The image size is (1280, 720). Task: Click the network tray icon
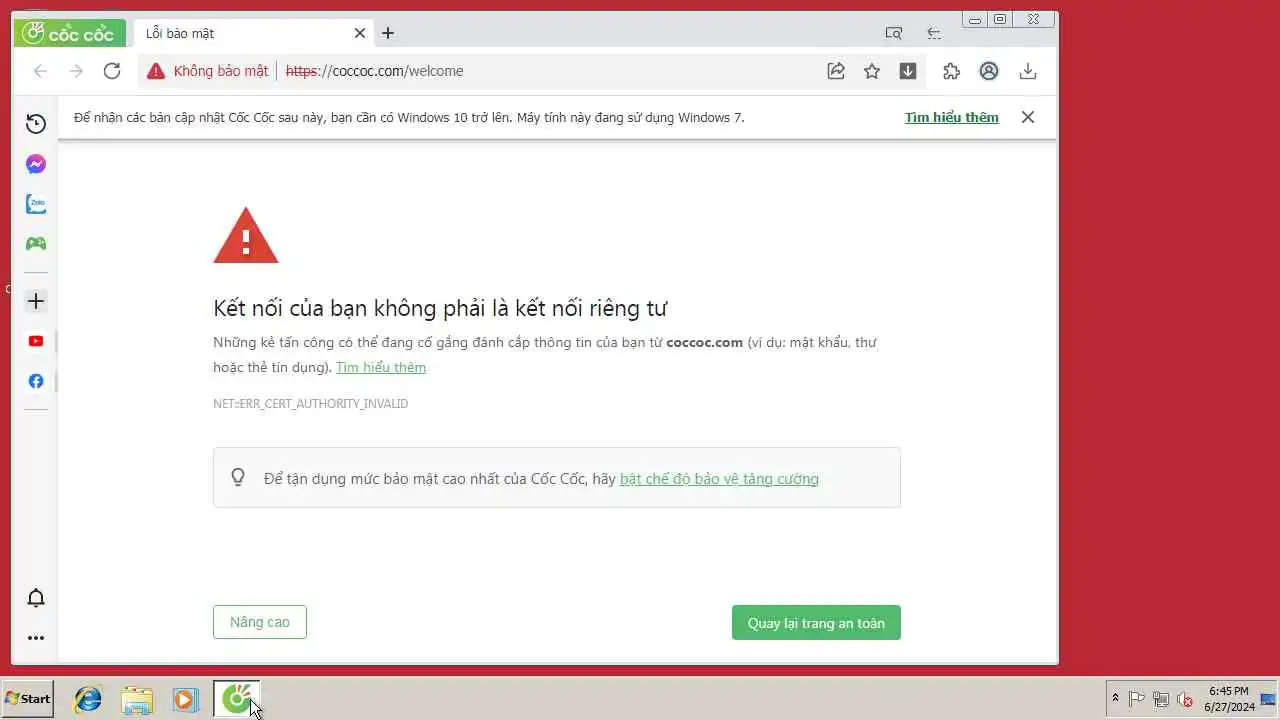[x=1161, y=699]
